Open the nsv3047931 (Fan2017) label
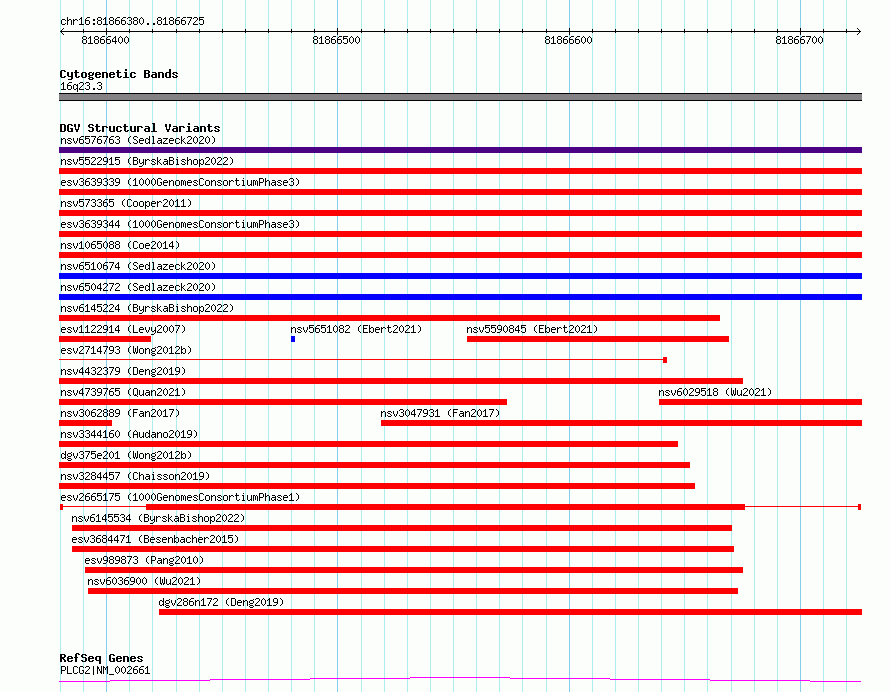The height and width of the screenshot is (692, 890). (x=440, y=413)
